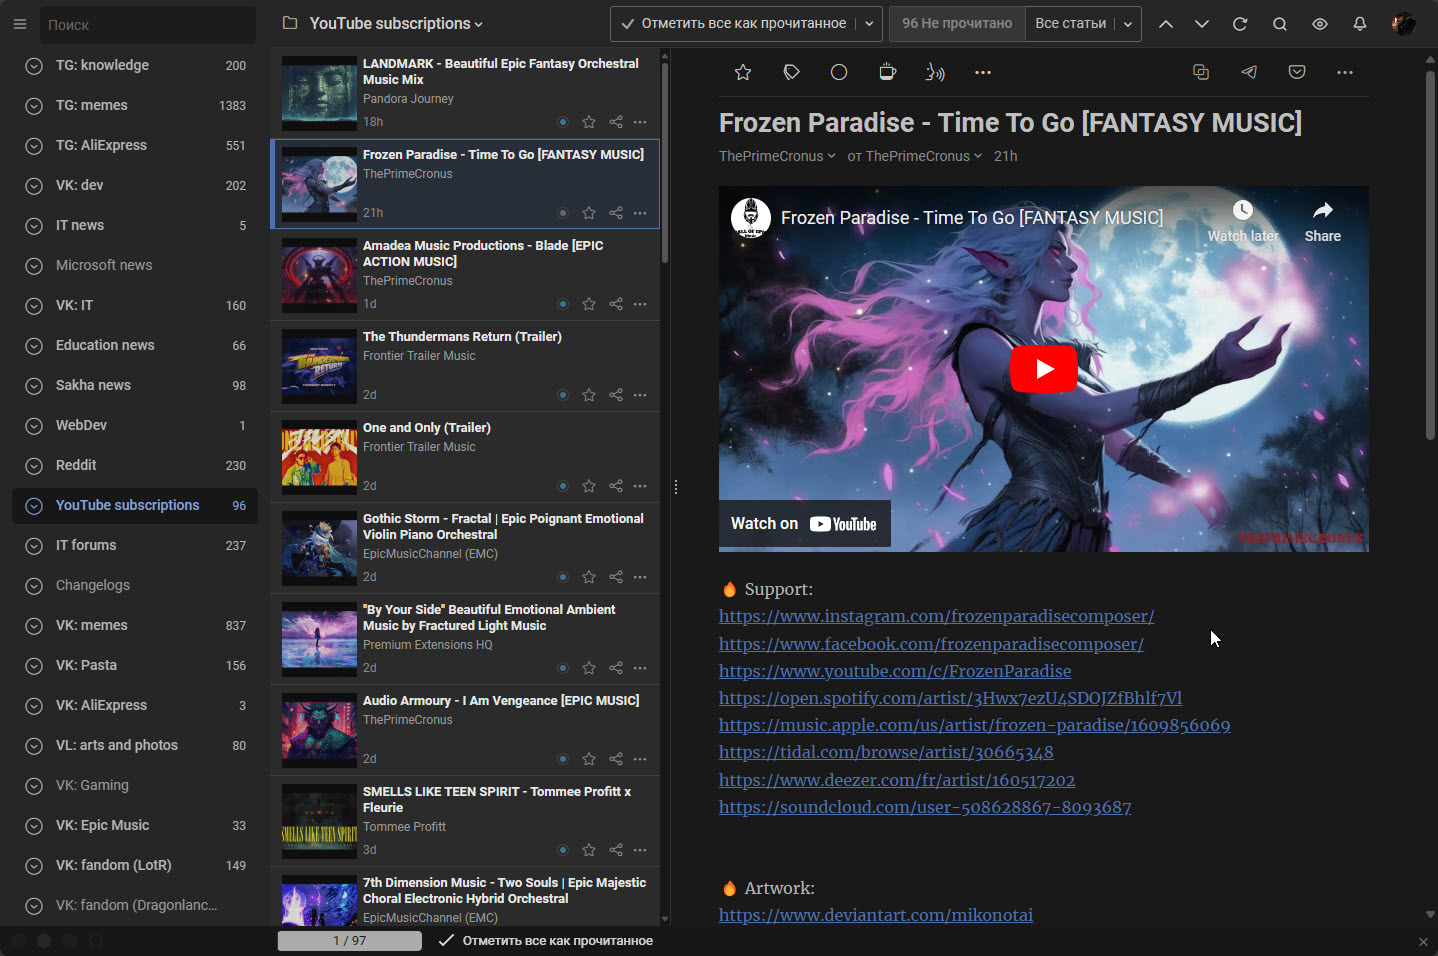1438x956 pixels.
Task: Switch to the Reddit feed in sidebar
Action: [75, 465]
